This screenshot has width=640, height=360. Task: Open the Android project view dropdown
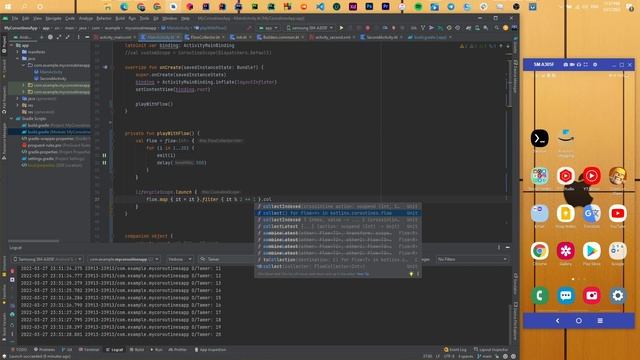[x=24, y=37]
